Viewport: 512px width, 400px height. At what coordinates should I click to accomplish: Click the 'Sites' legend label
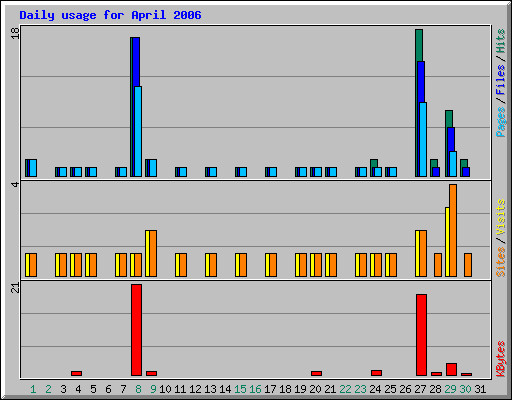pyautogui.click(x=500, y=262)
